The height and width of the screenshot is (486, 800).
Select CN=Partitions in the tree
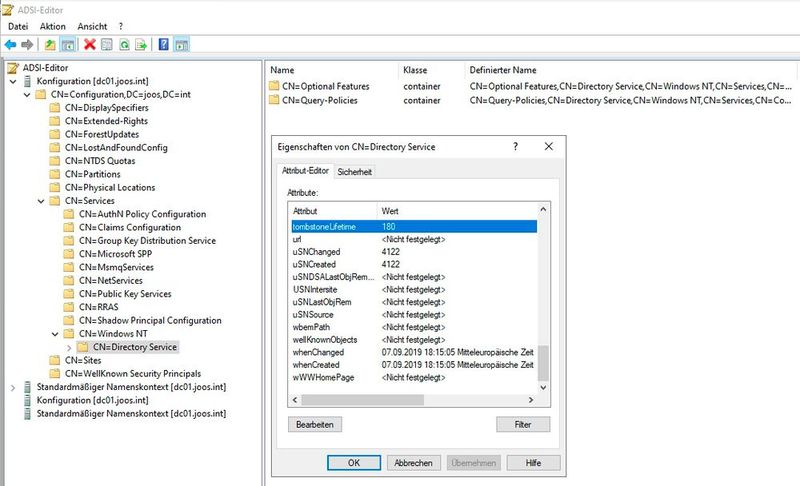click(x=92, y=174)
